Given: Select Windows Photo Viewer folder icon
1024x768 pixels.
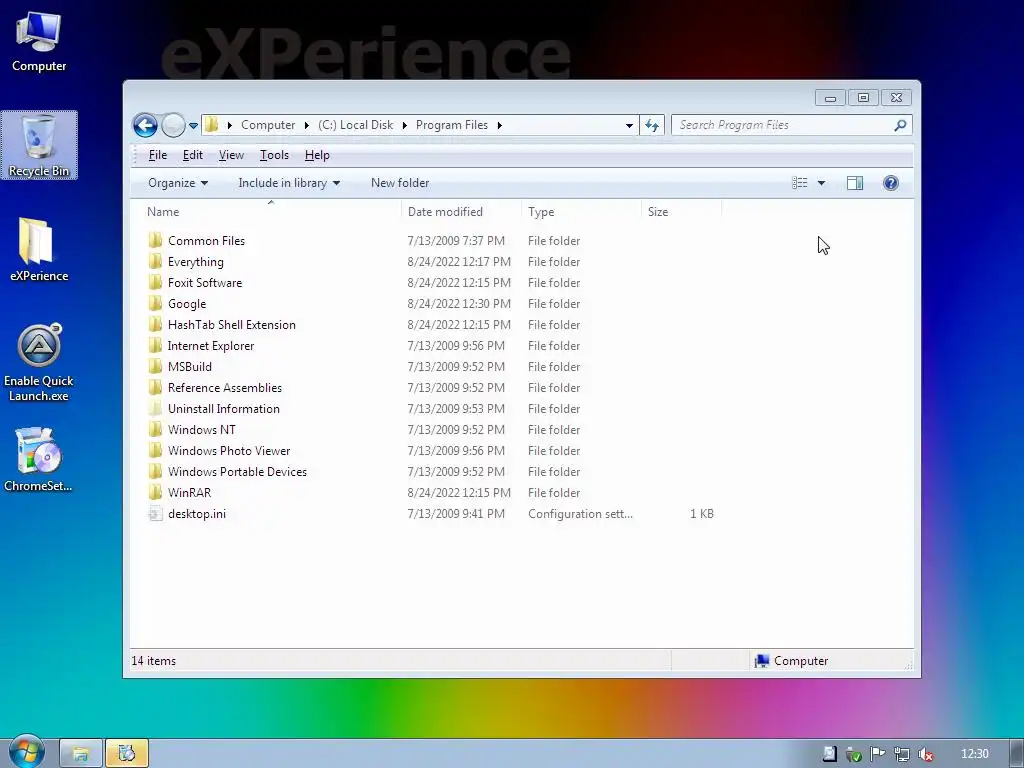Looking at the screenshot, I should (155, 451).
